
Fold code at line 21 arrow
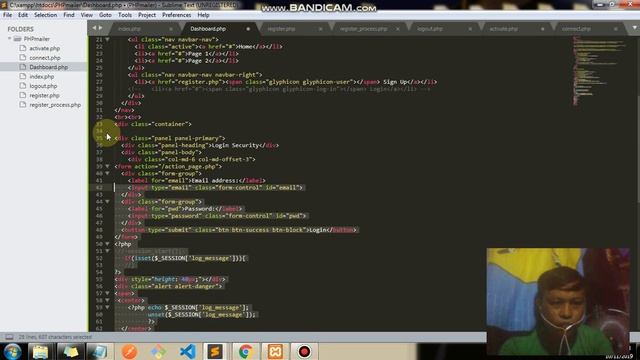coord(107,40)
